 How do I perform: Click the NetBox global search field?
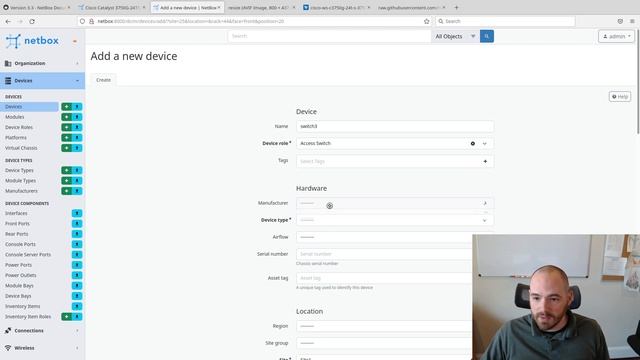pos(329,36)
